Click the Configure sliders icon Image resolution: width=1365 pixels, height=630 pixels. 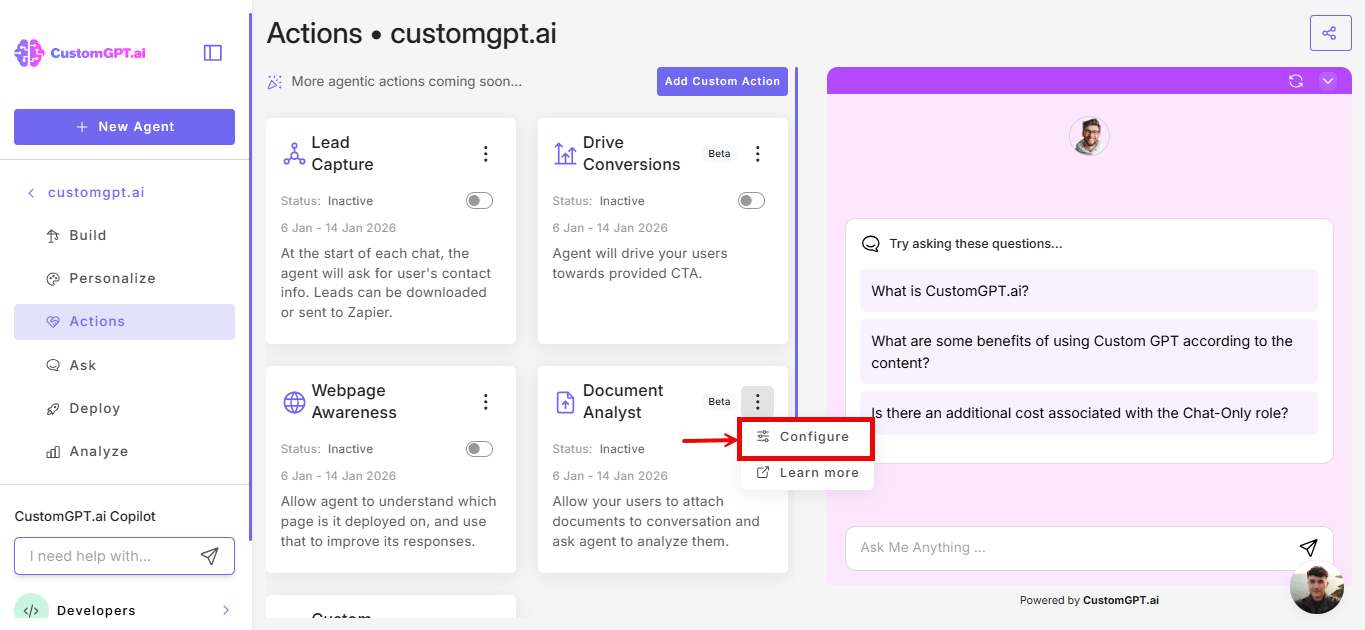coord(763,437)
